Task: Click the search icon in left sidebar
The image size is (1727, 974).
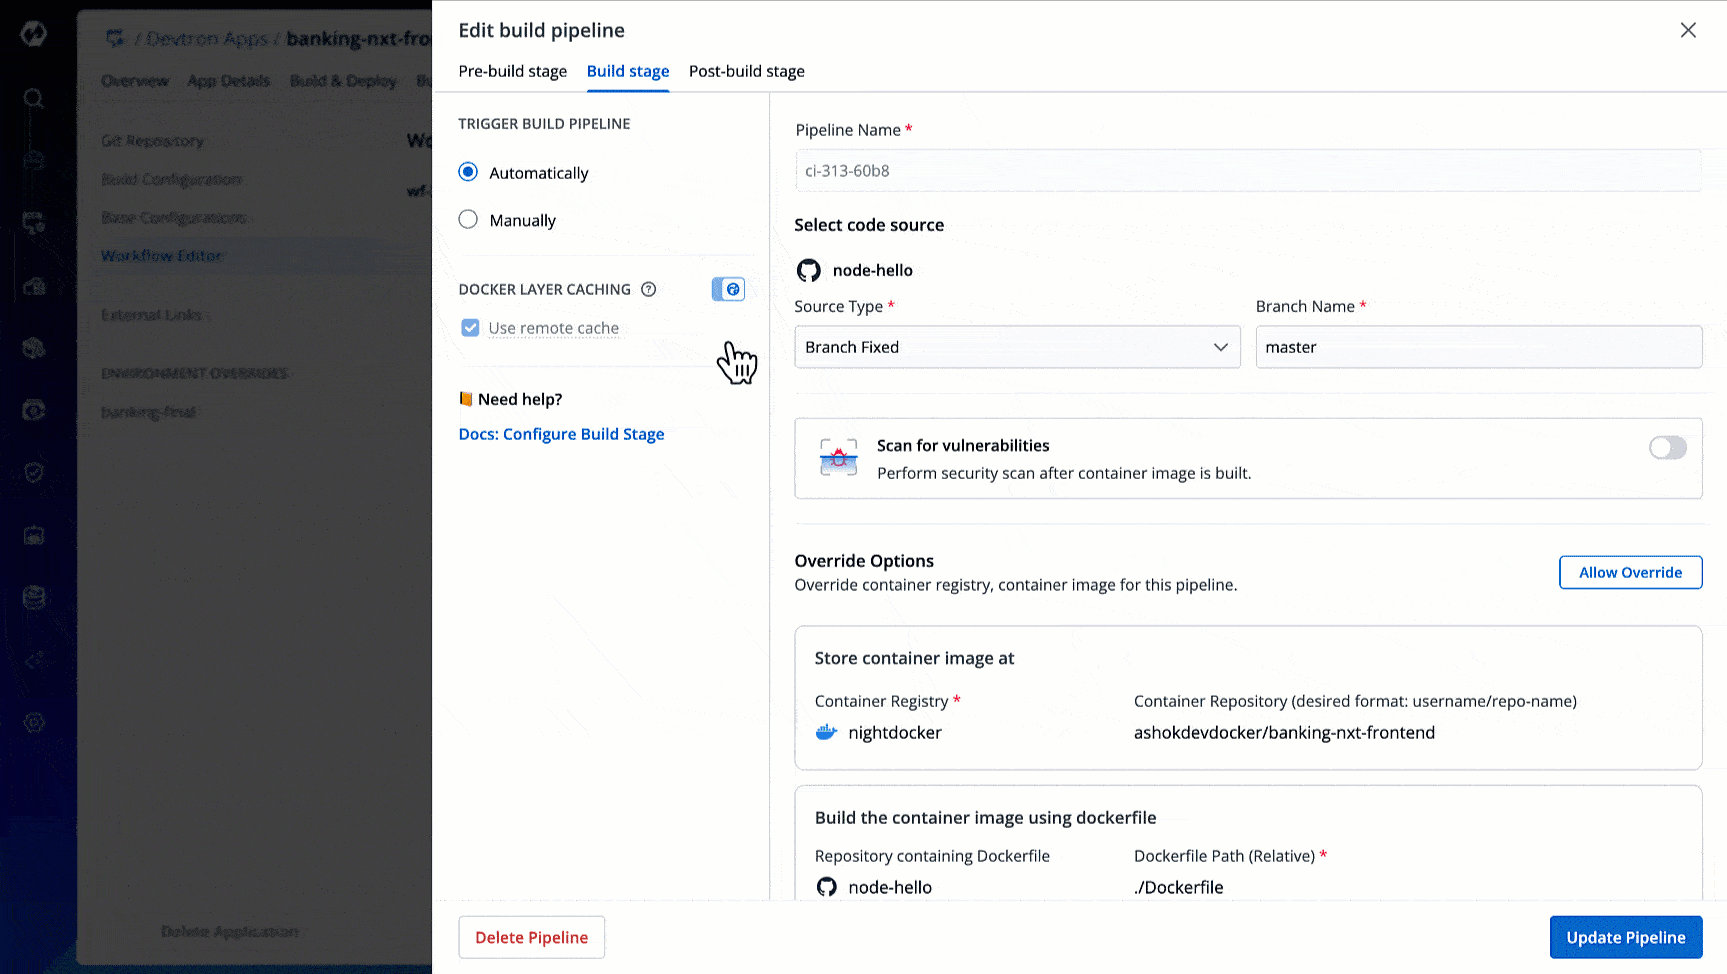Action: pyautogui.click(x=34, y=98)
